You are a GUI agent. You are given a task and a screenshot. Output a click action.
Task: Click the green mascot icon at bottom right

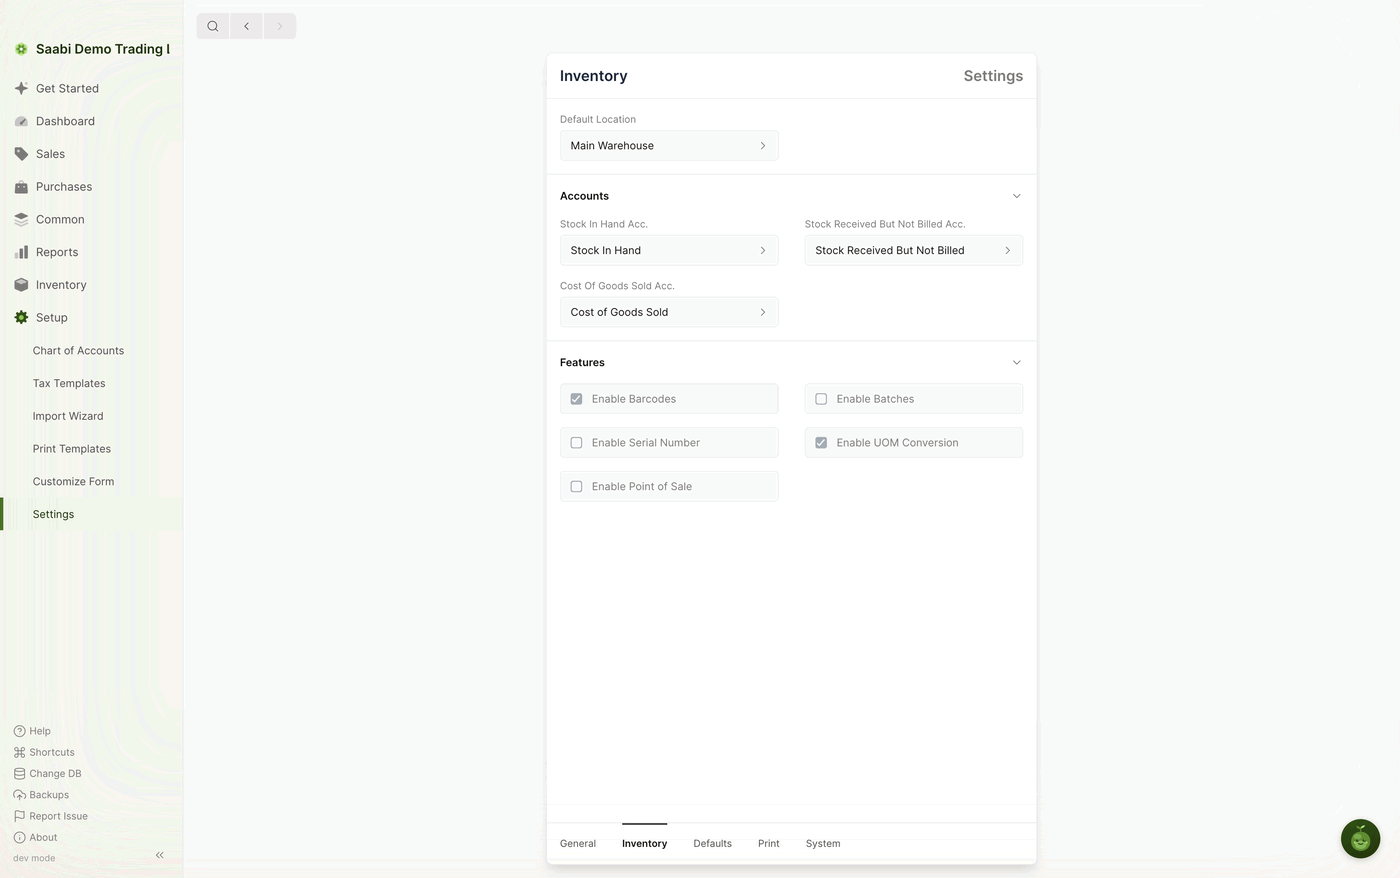click(x=1360, y=839)
